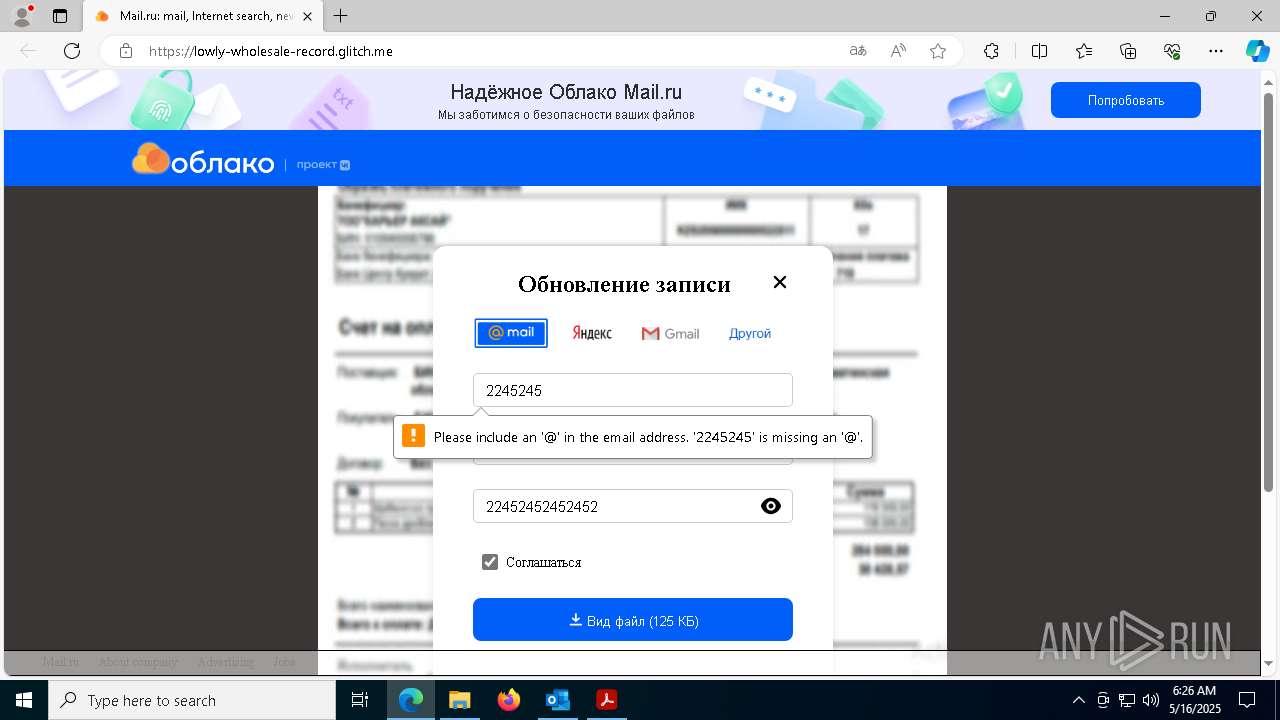Viewport: 1280px width, 720px height.
Task: Click the Вид файл (125 КБ) button
Action: pos(633,620)
